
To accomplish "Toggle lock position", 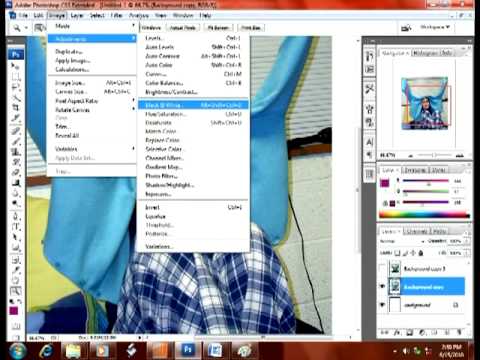I will click(413, 253).
